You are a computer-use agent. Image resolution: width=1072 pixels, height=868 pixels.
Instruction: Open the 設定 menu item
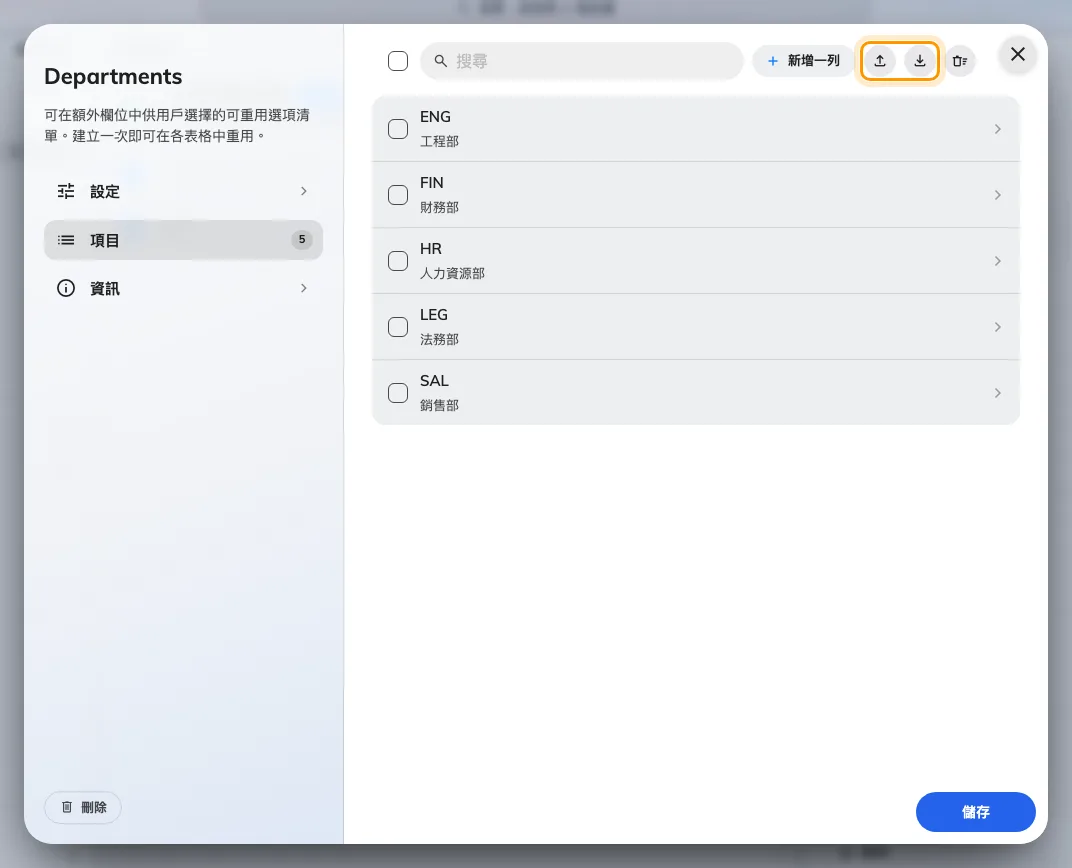[x=183, y=191]
